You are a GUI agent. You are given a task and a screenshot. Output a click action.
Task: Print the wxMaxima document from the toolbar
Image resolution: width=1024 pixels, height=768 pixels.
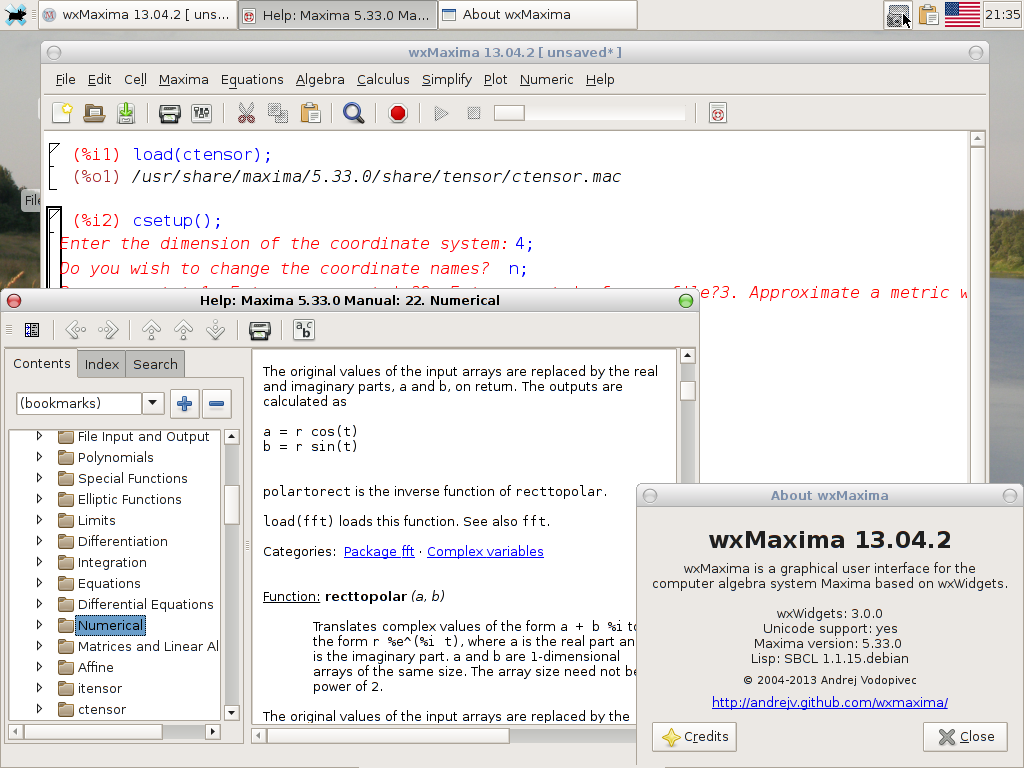coord(170,113)
